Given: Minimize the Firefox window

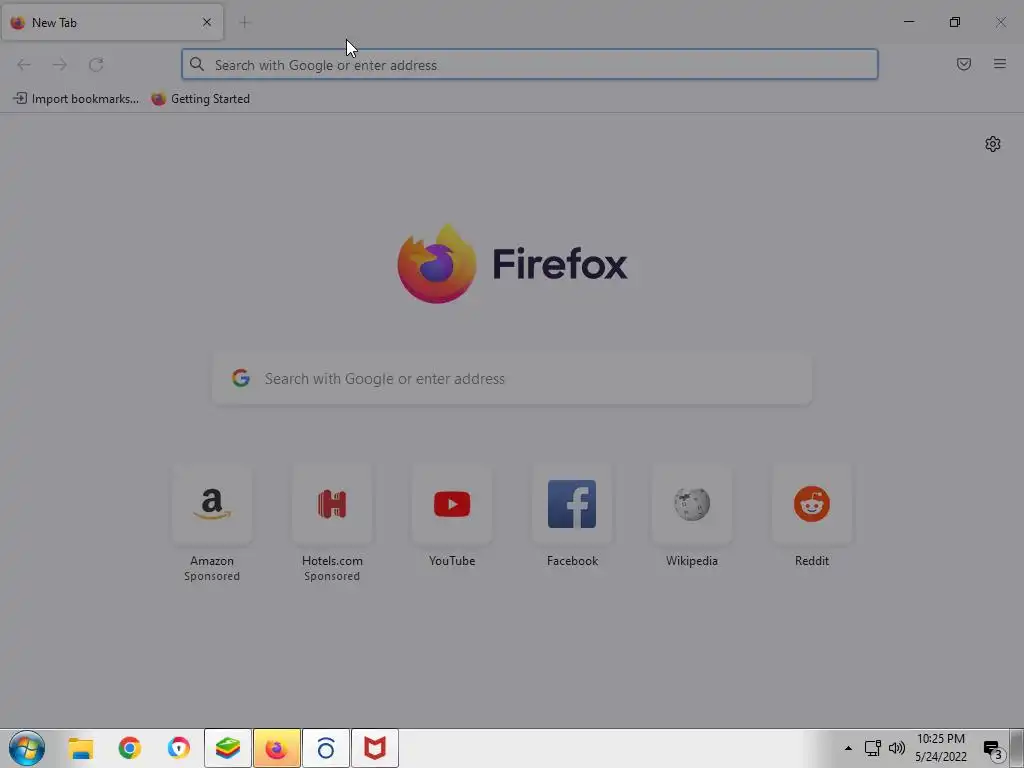Looking at the screenshot, I should click(908, 22).
